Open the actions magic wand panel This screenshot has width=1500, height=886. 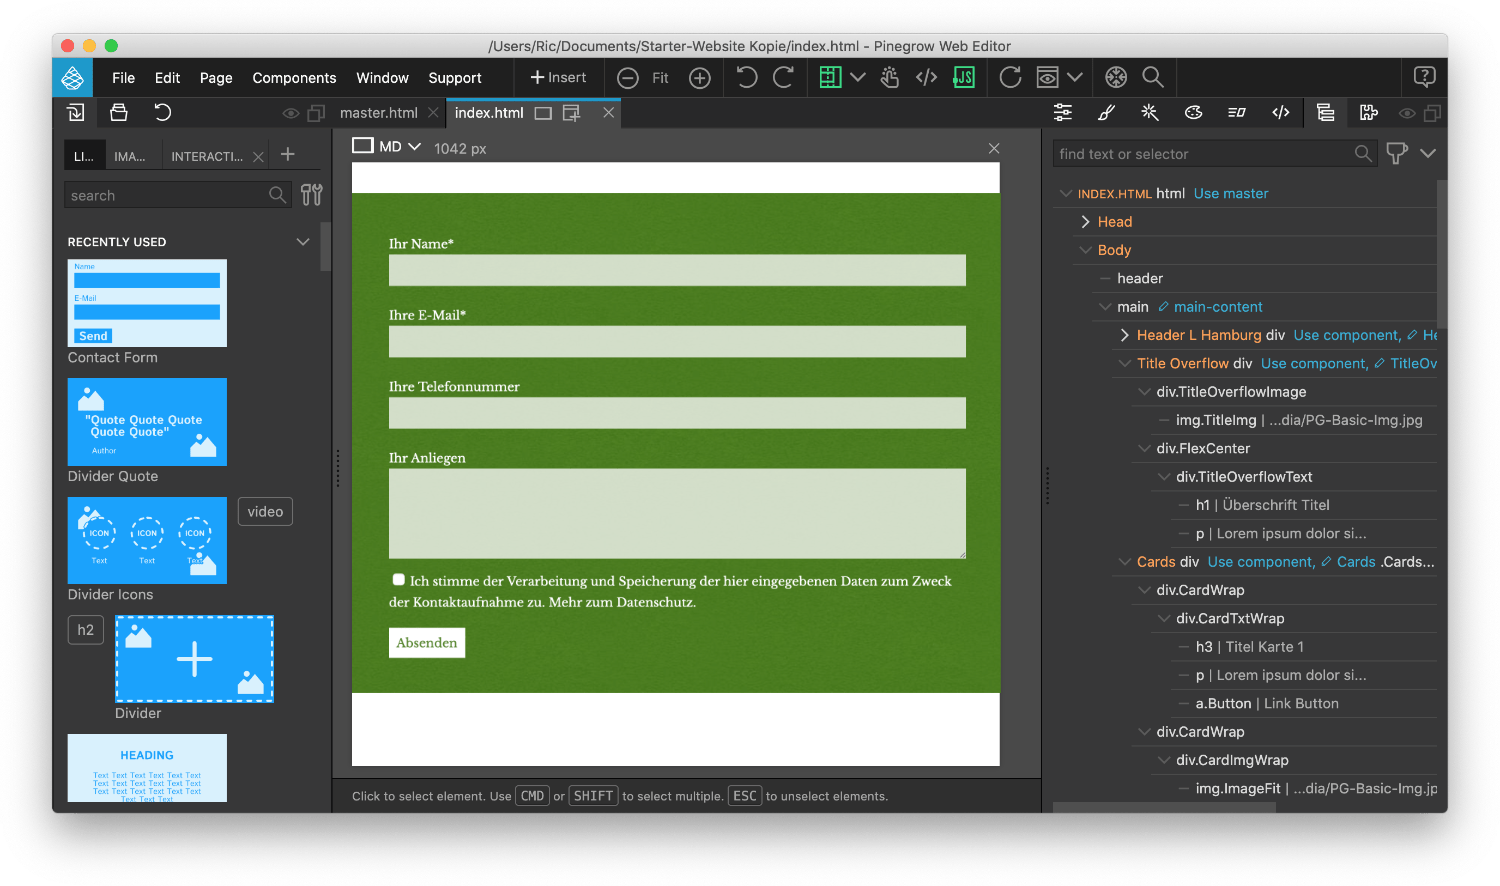1150,113
